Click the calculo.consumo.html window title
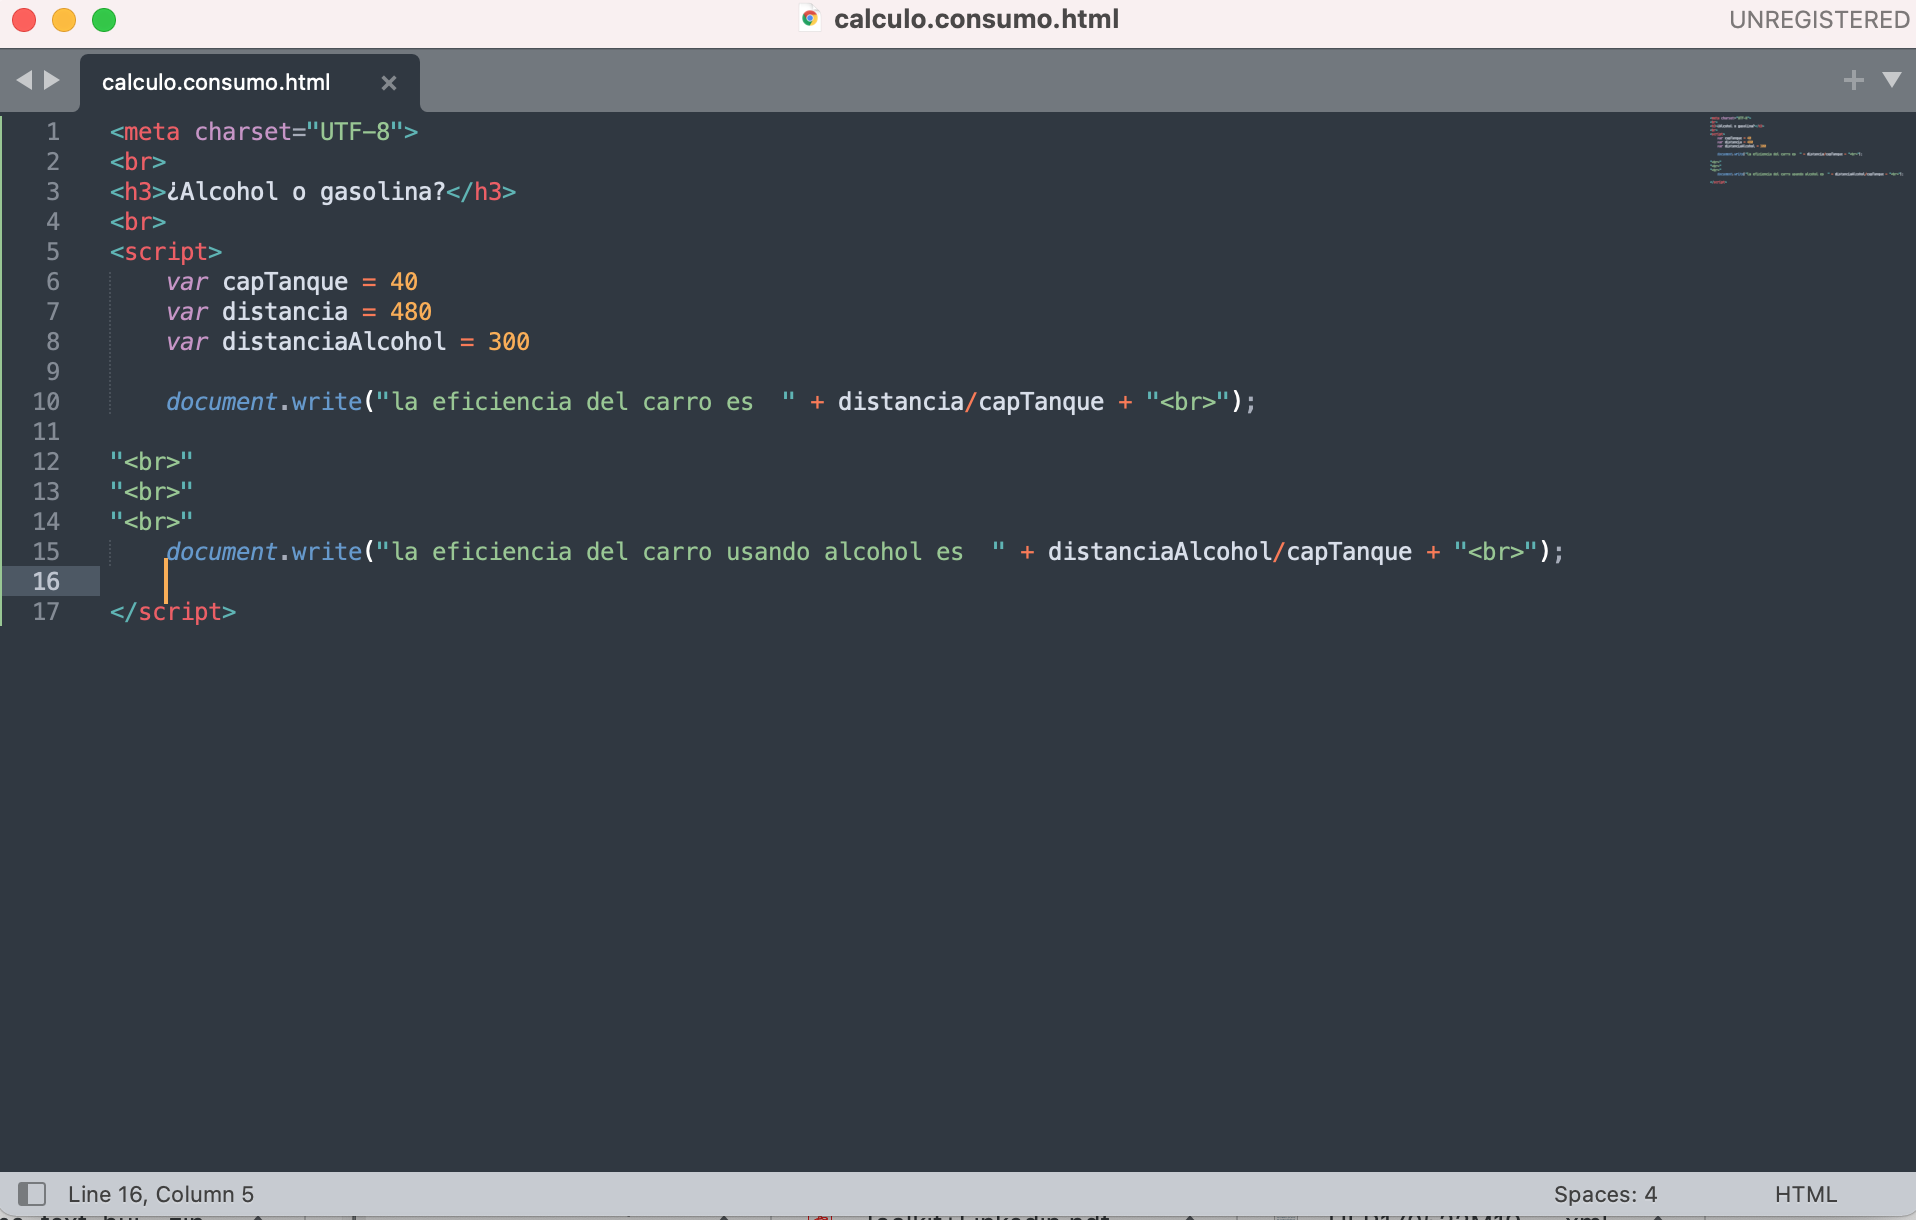The width and height of the screenshot is (1916, 1220). [976, 19]
